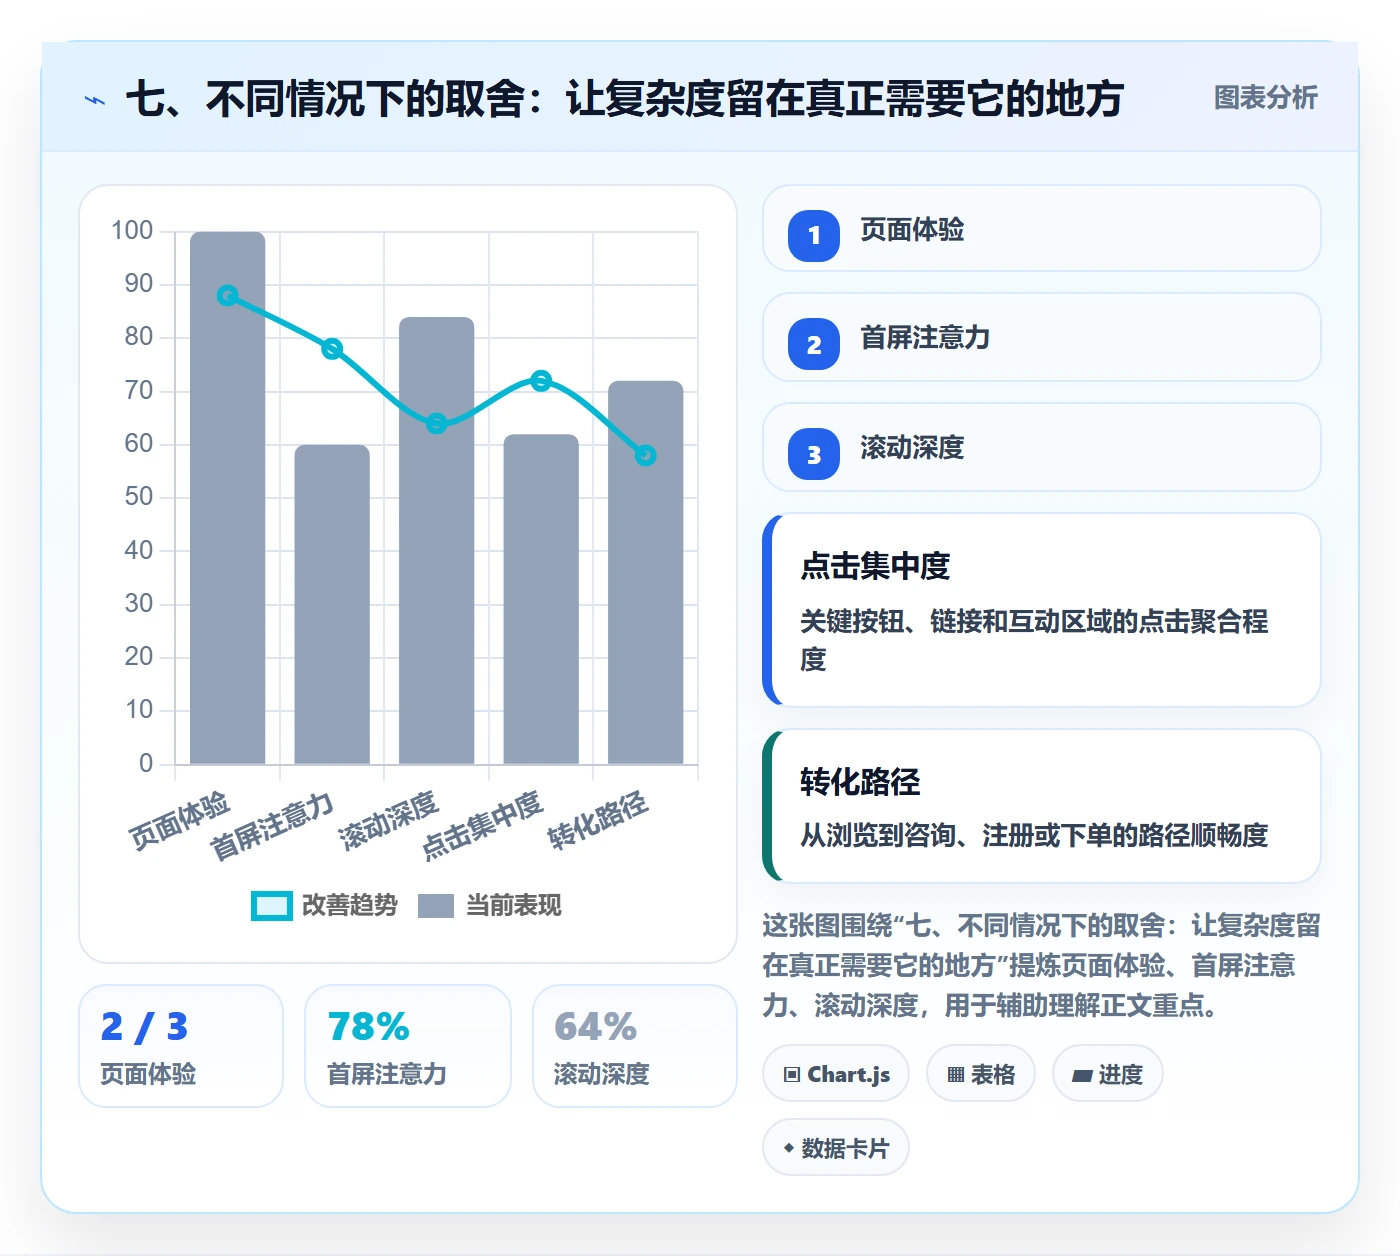Click trend line point above 首屏注意力 bar

pyautogui.click(x=332, y=349)
